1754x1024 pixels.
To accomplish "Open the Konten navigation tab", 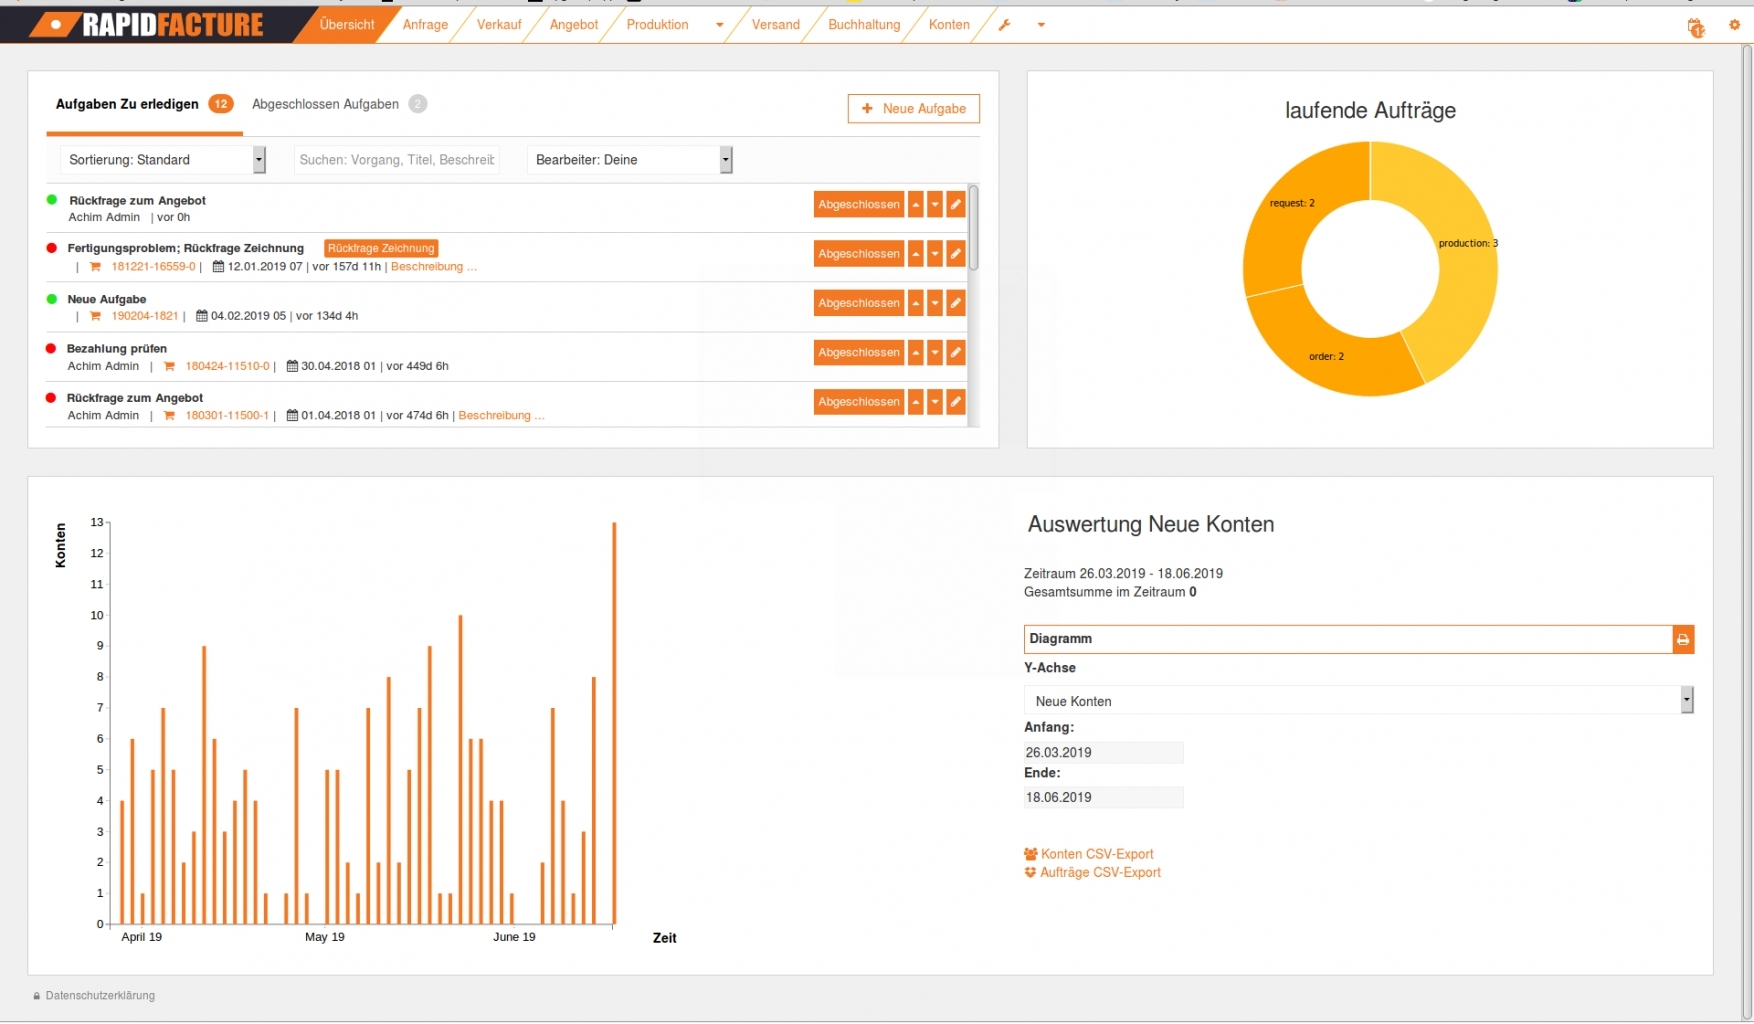I will pos(949,25).
